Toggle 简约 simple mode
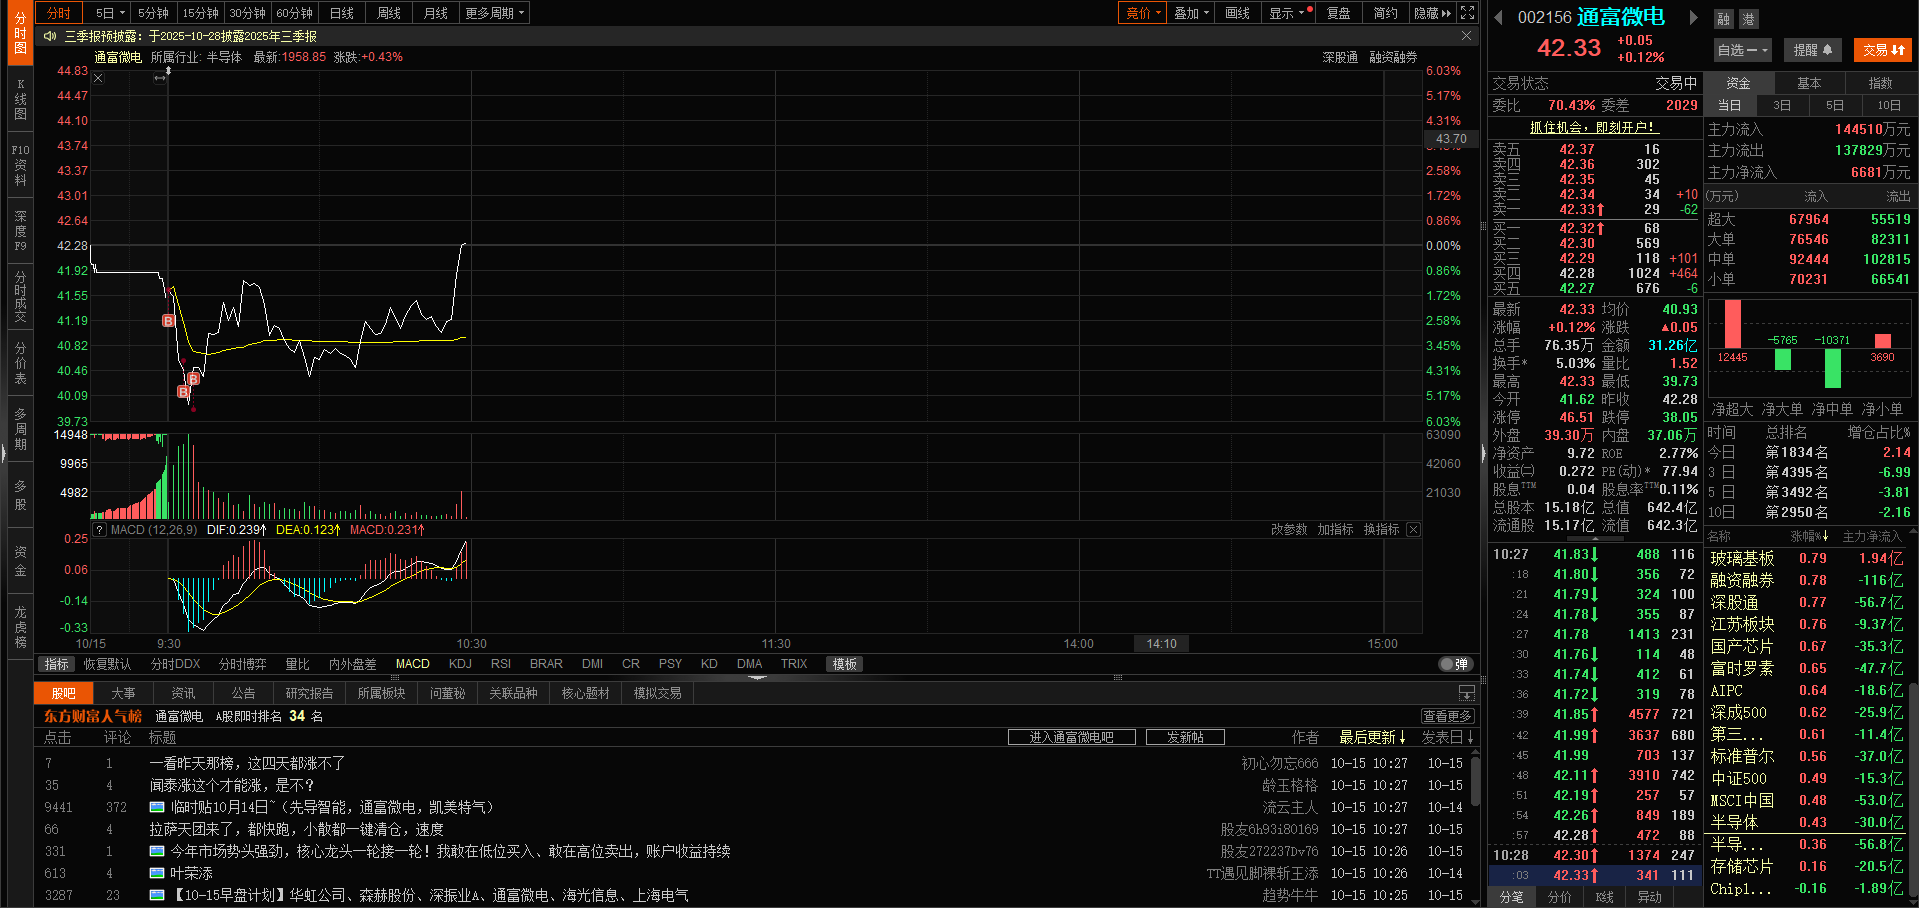The width and height of the screenshot is (1919, 908). pos(1386,13)
